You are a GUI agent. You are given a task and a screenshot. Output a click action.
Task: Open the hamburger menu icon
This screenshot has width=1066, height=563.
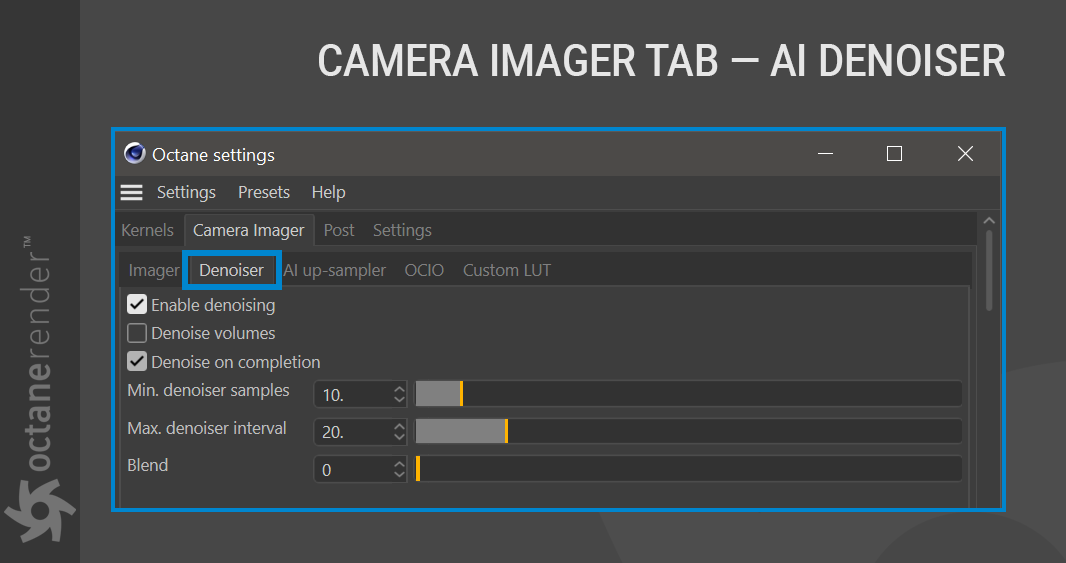(131, 192)
